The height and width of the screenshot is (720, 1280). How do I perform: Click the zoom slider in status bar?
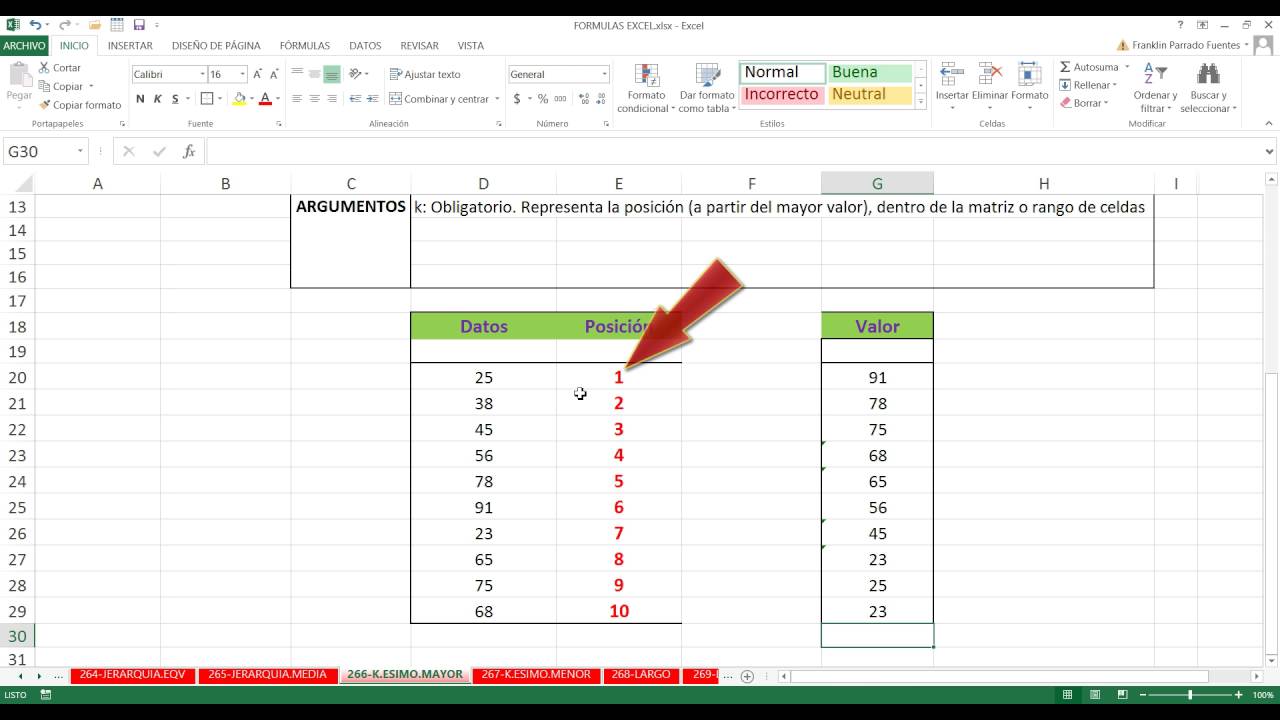tap(1189, 695)
